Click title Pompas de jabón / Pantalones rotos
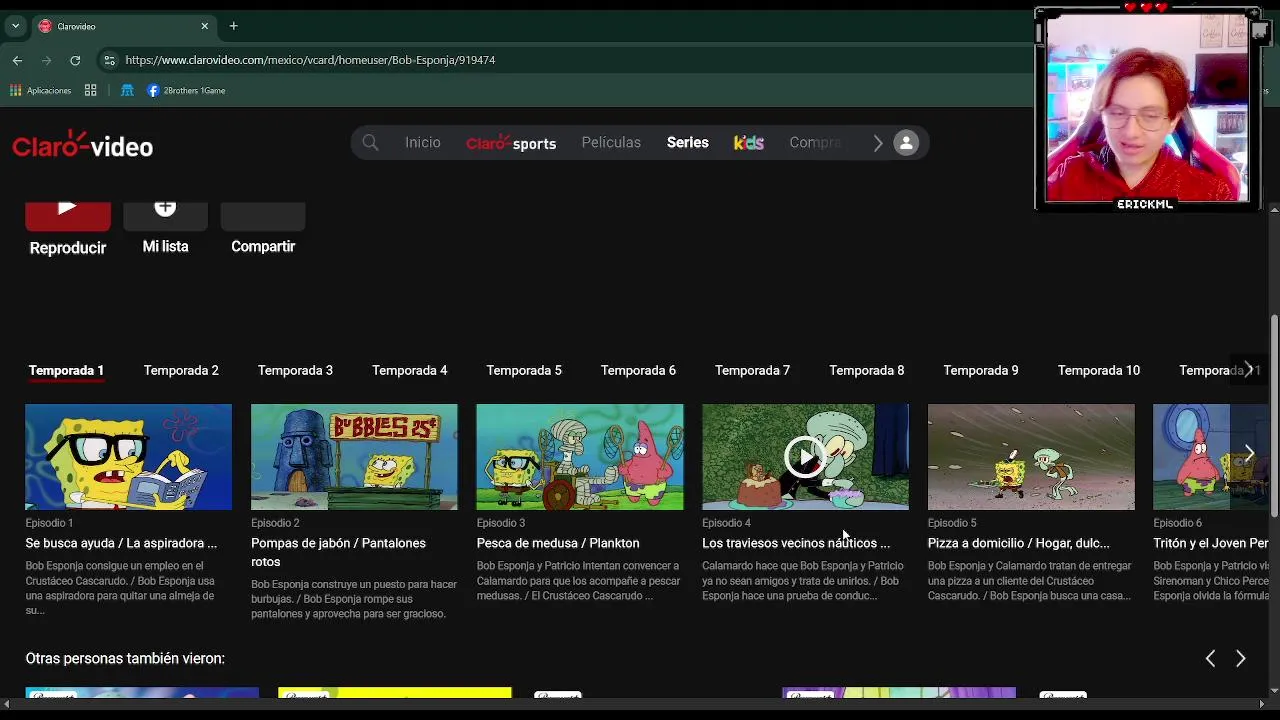The image size is (1280, 720). [x=338, y=552]
